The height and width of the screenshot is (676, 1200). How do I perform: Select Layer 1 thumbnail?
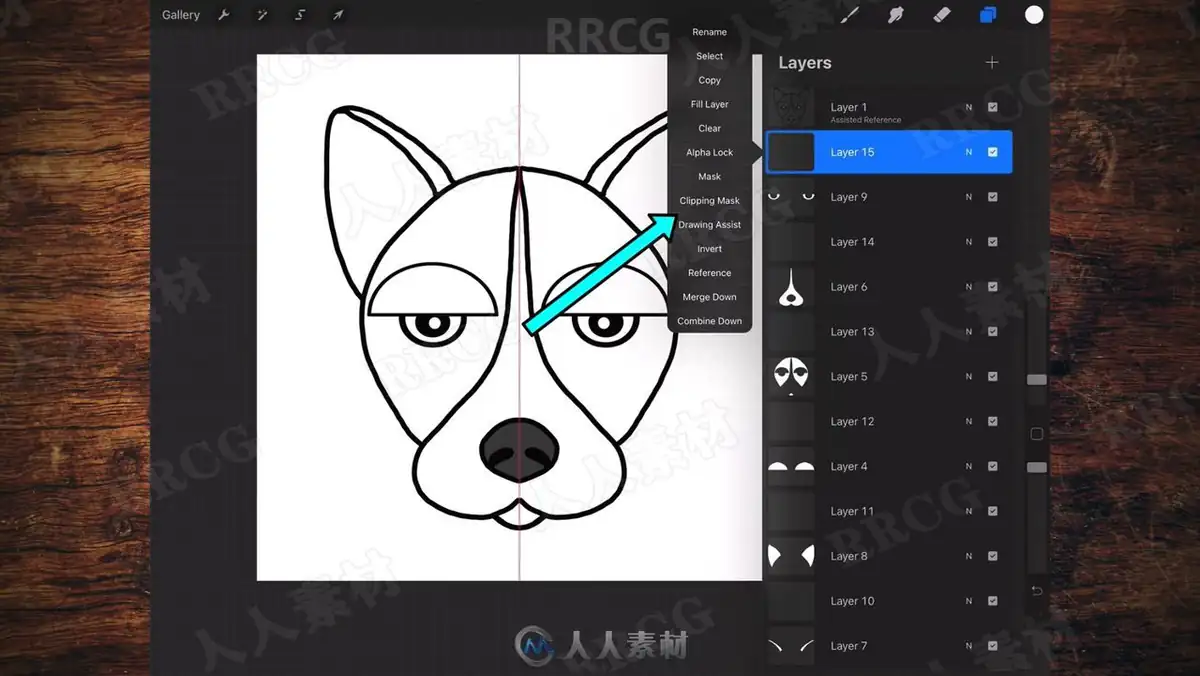click(791, 107)
